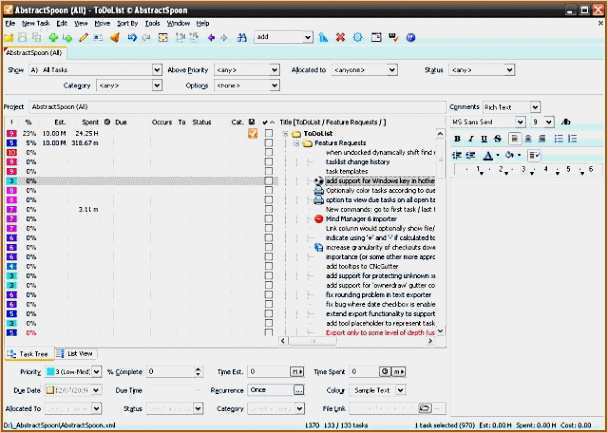Open the Allocated to filter dropdown
Image resolution: width=608 pixels, height=433 pixels.
tap(392, 70)
